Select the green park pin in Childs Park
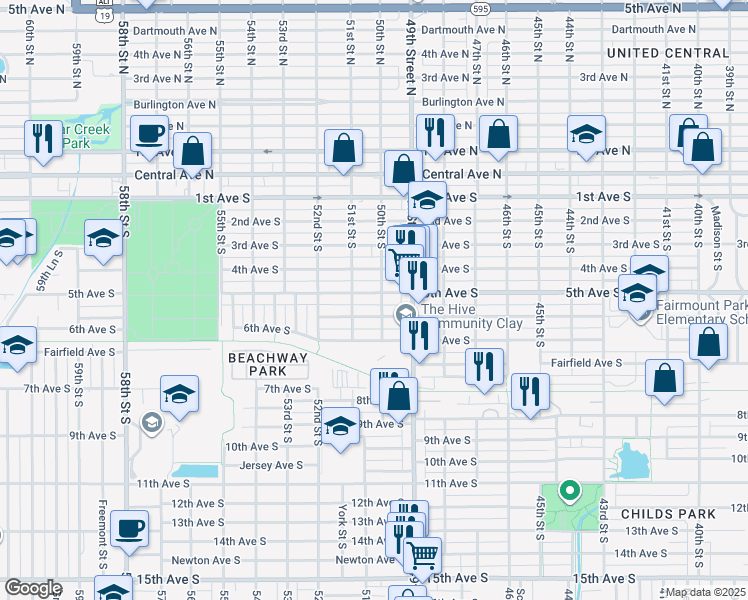Screen dimensions: 748x600 [570, 491]
